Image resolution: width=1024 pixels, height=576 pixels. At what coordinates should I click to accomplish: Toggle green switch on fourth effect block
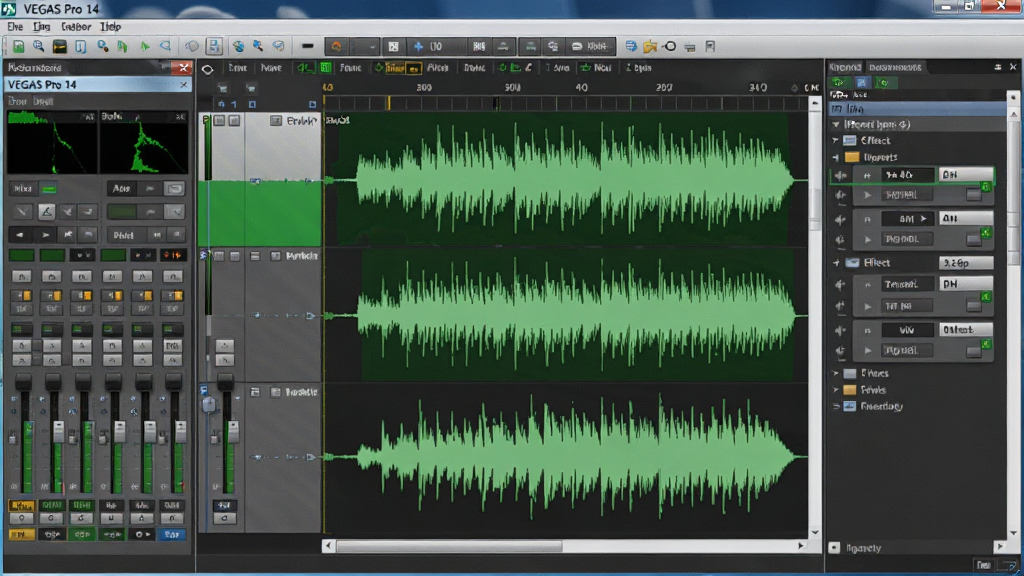click(x=985, y=343)
